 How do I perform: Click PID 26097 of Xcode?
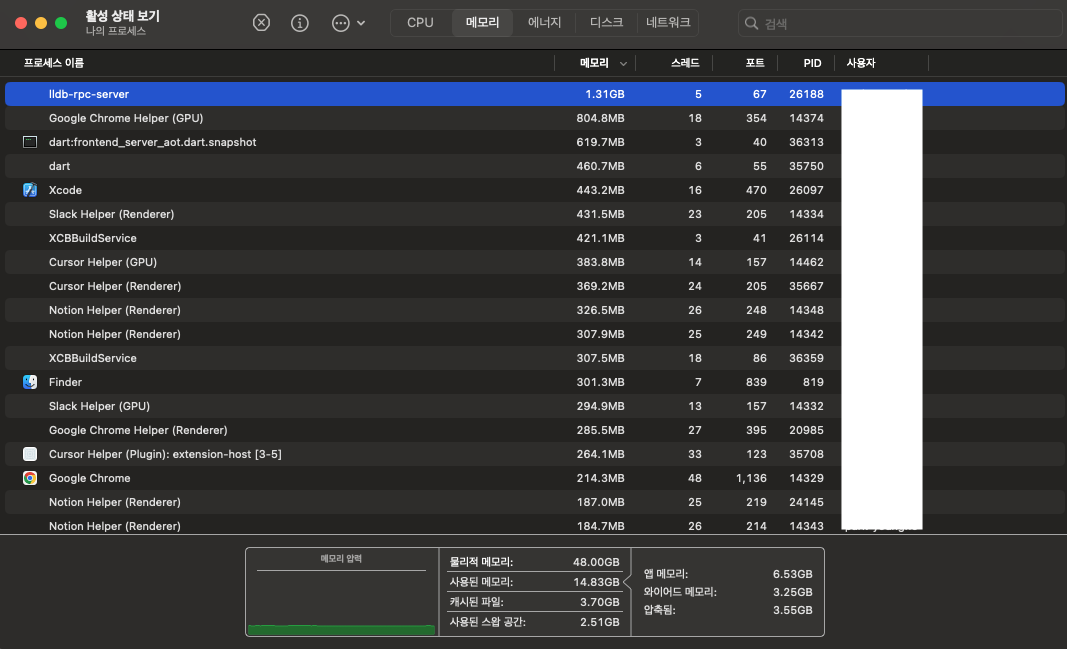806,190
